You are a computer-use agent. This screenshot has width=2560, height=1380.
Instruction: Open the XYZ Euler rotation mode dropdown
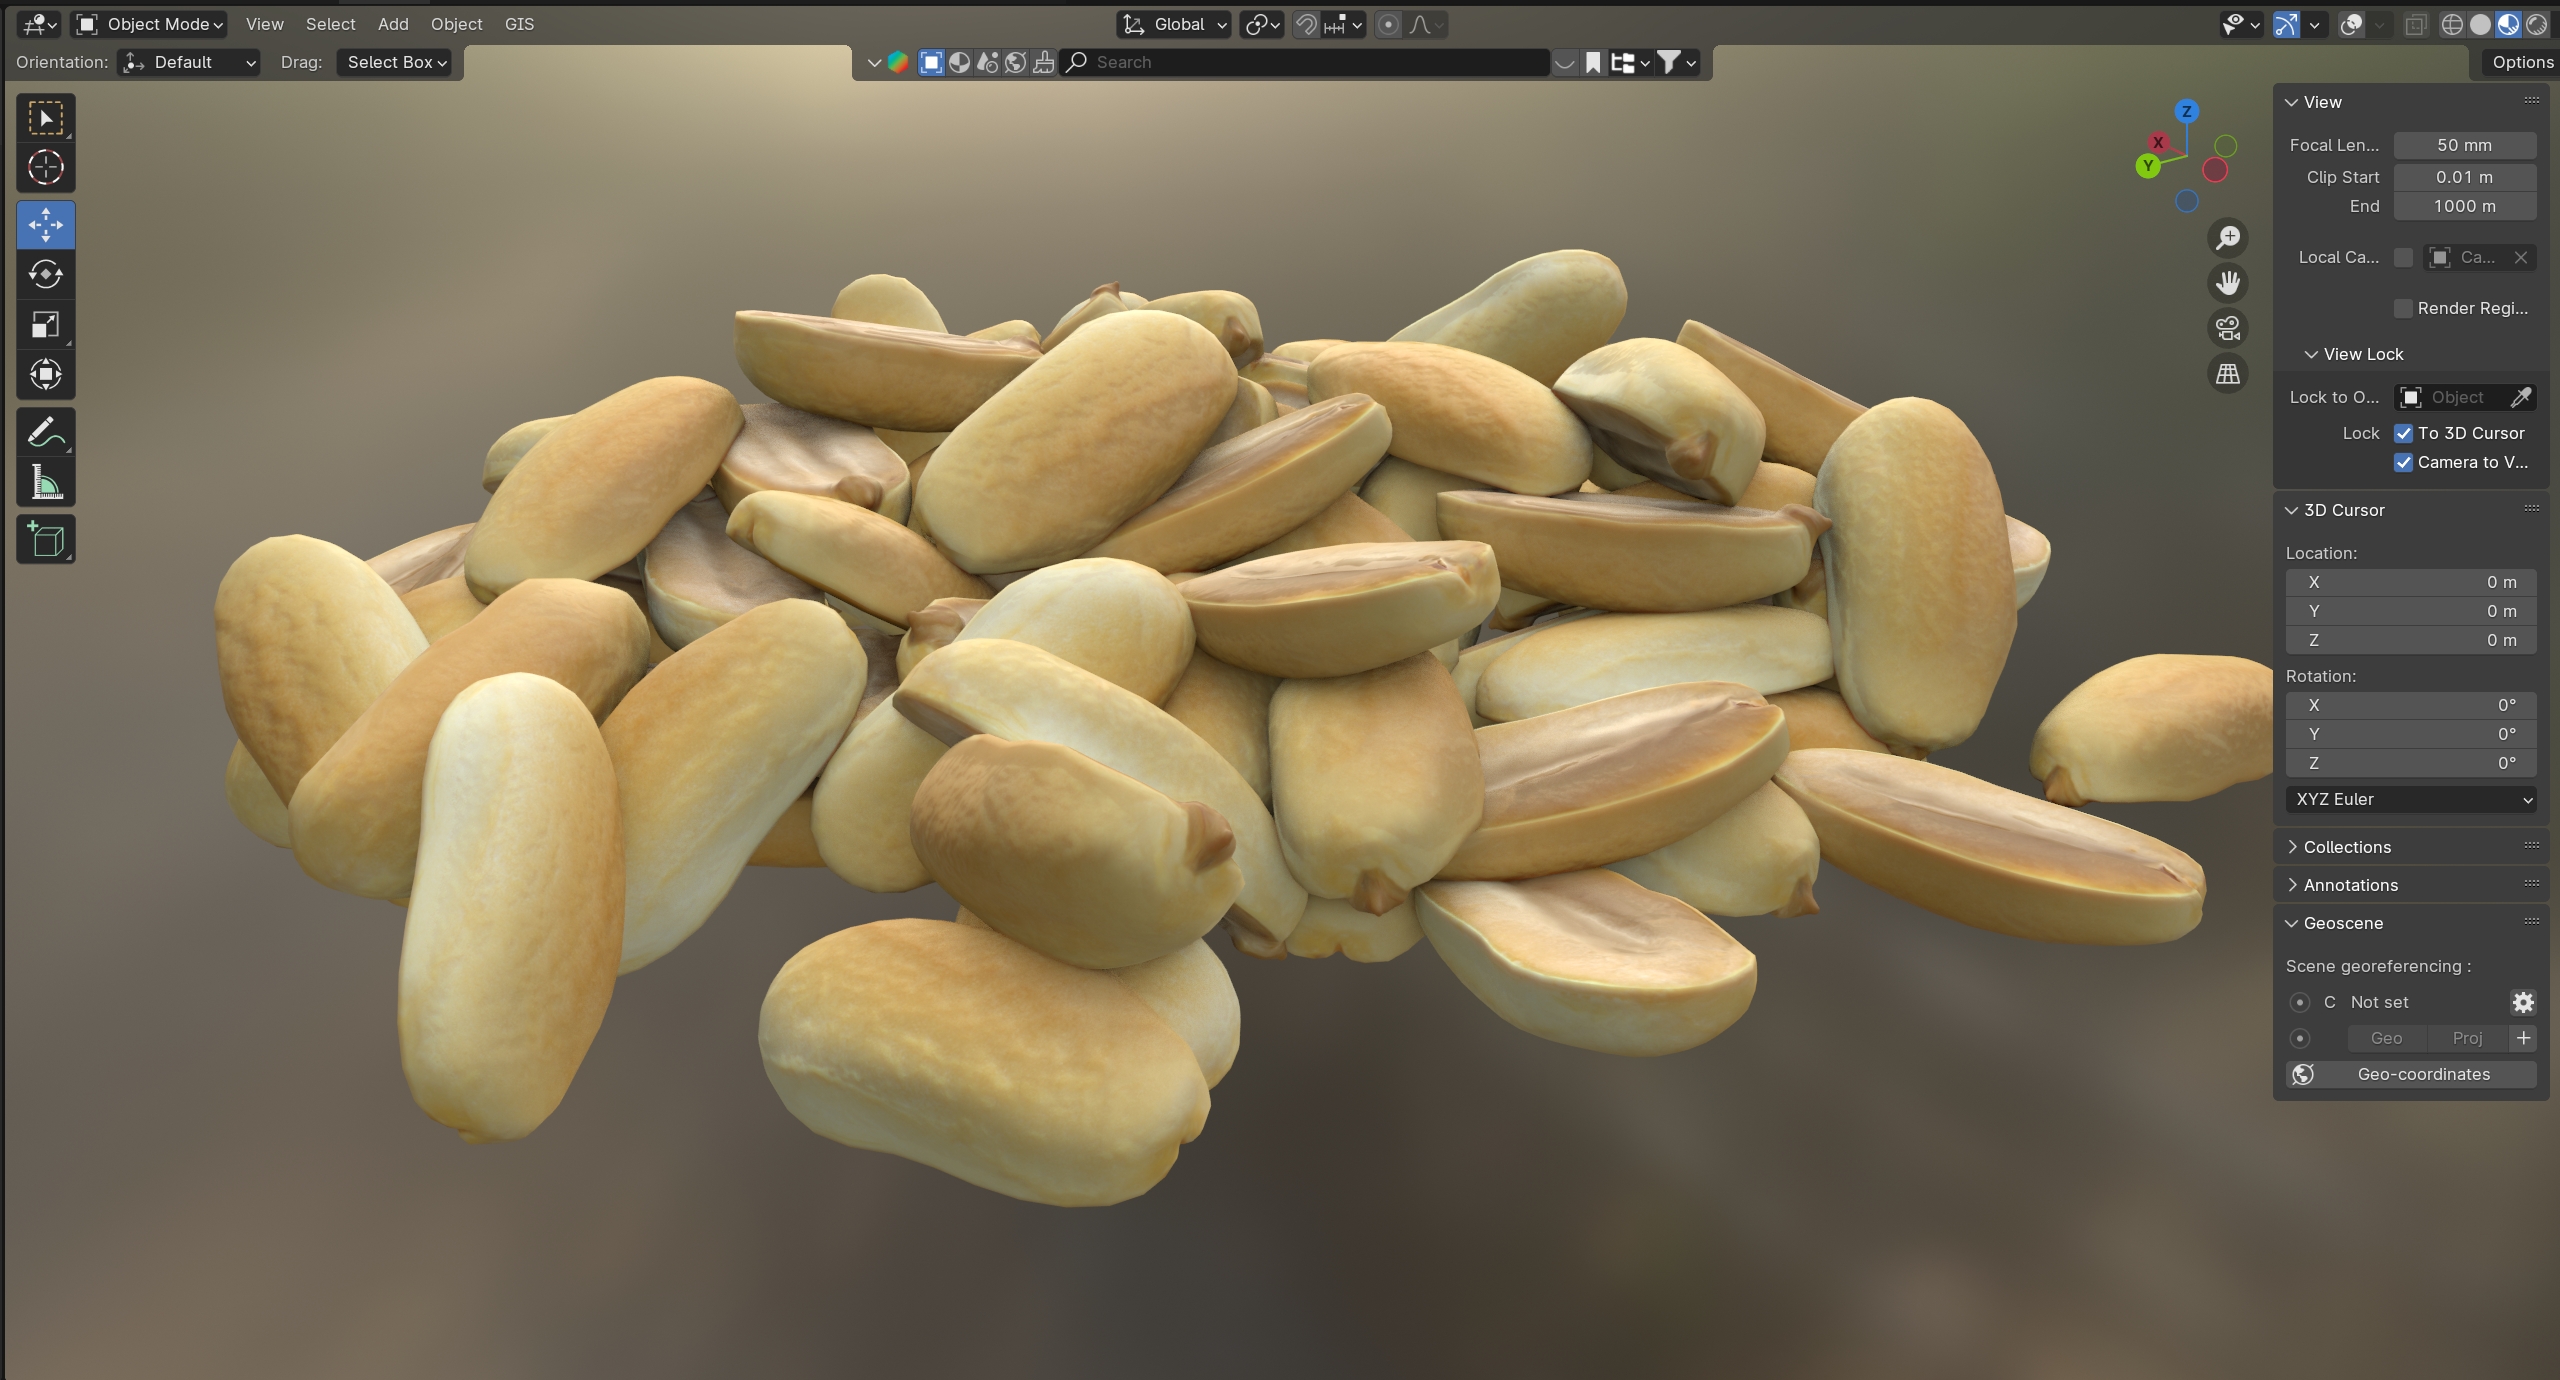point(2410,799)
